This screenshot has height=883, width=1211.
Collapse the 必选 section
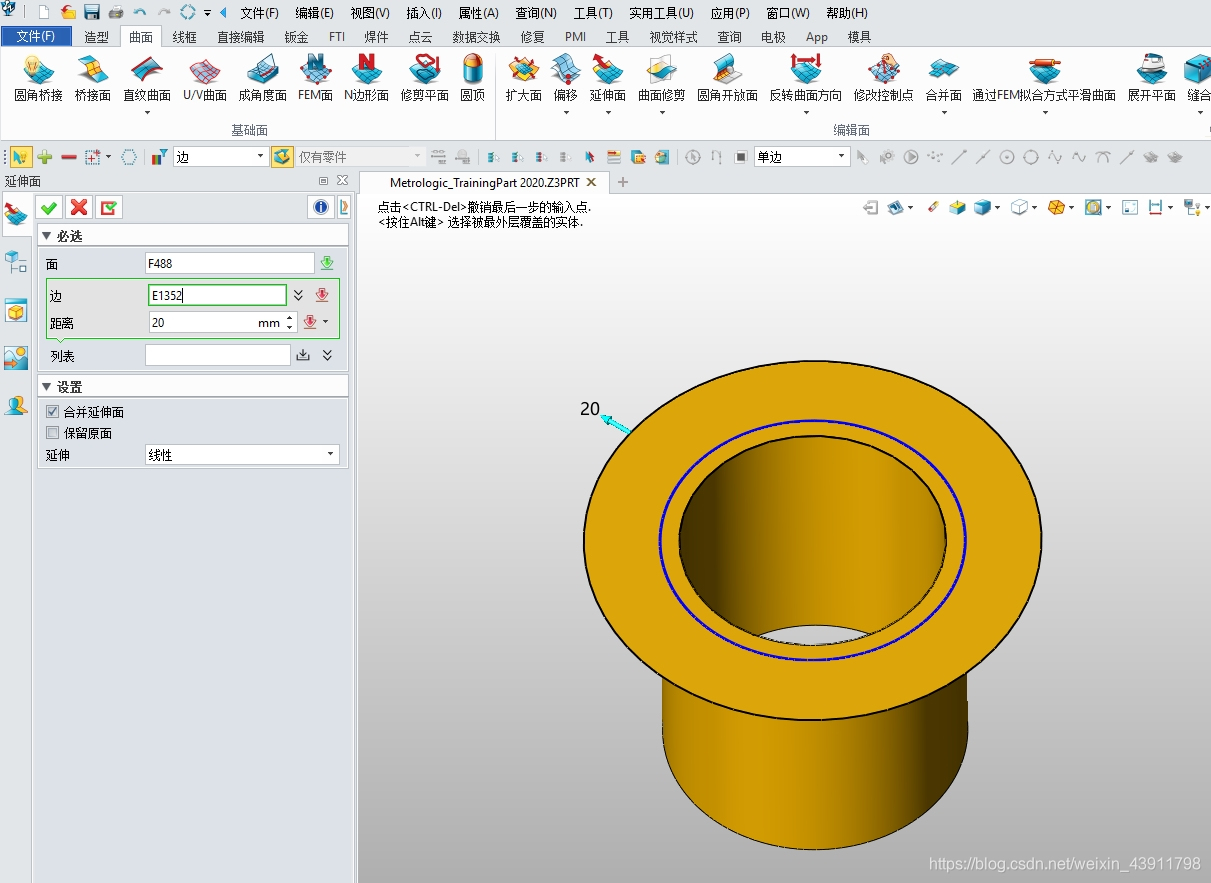(46, 235)
